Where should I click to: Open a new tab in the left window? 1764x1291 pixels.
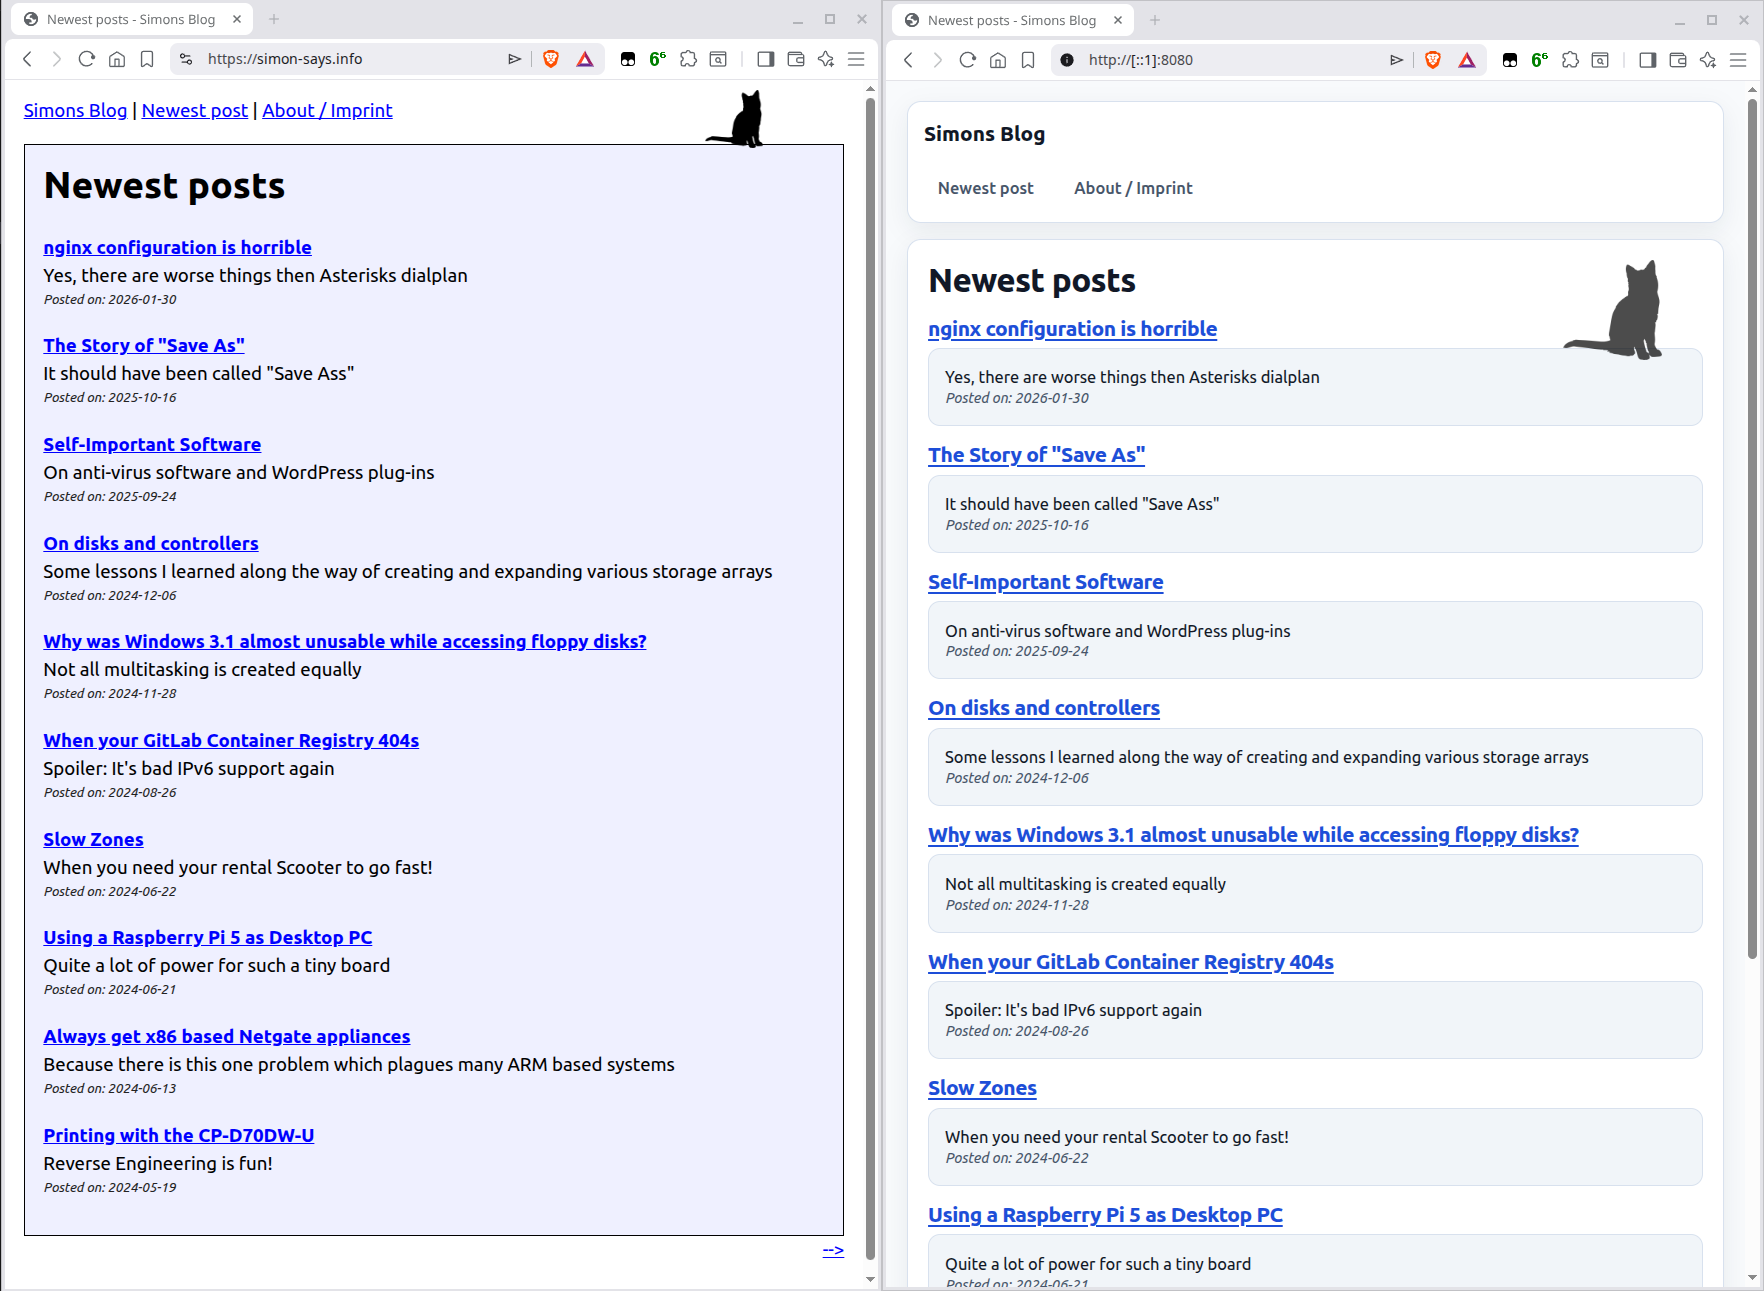coord(274,19)
